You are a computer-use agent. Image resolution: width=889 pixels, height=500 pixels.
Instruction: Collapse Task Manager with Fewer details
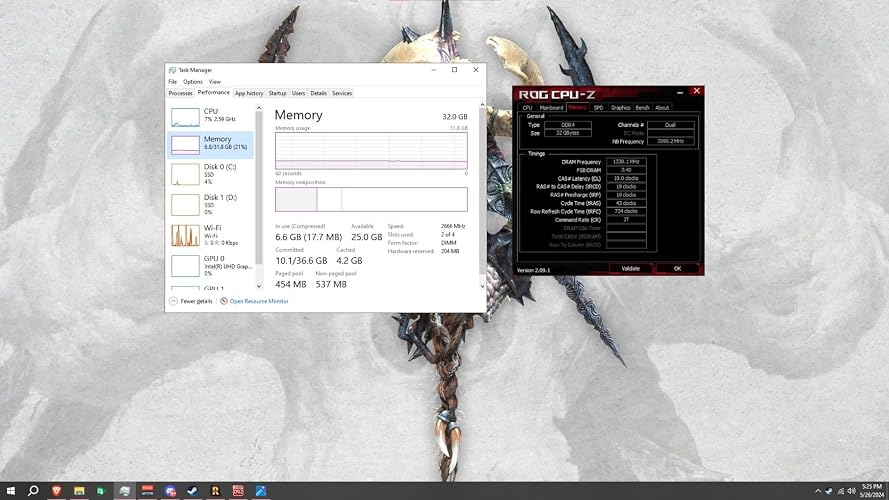190,301
